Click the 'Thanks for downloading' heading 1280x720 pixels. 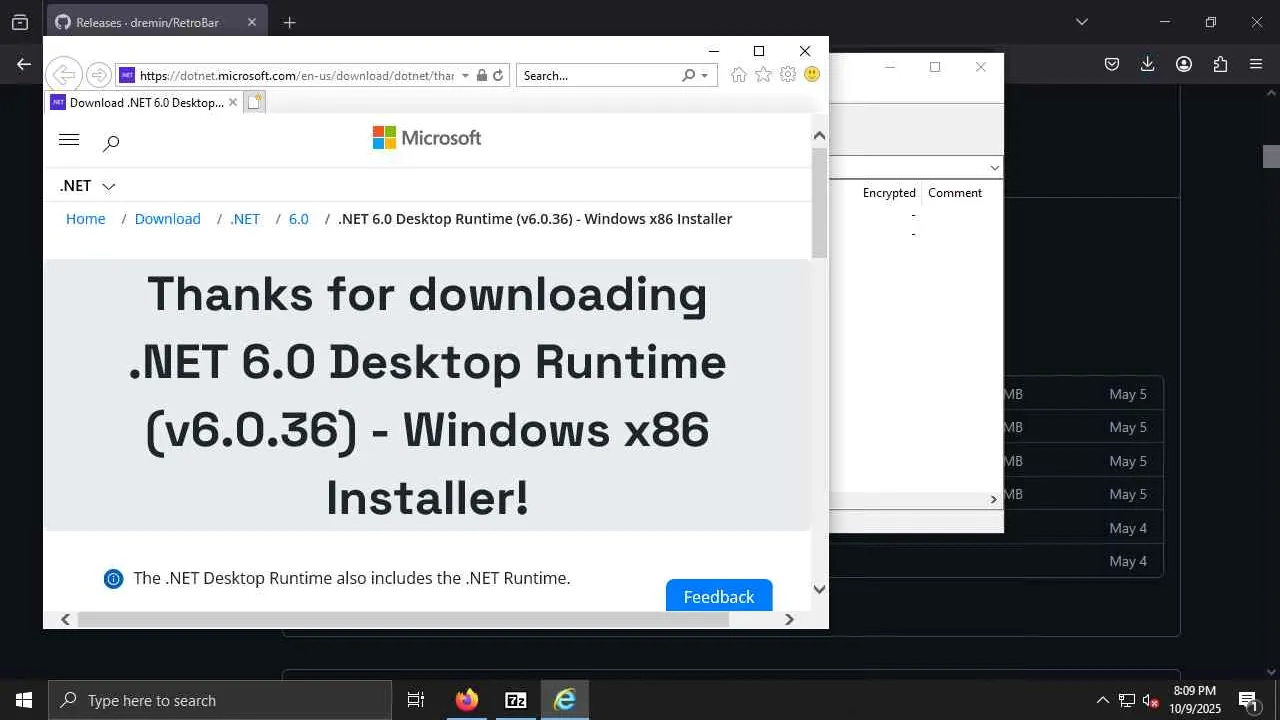coord(427,395)
